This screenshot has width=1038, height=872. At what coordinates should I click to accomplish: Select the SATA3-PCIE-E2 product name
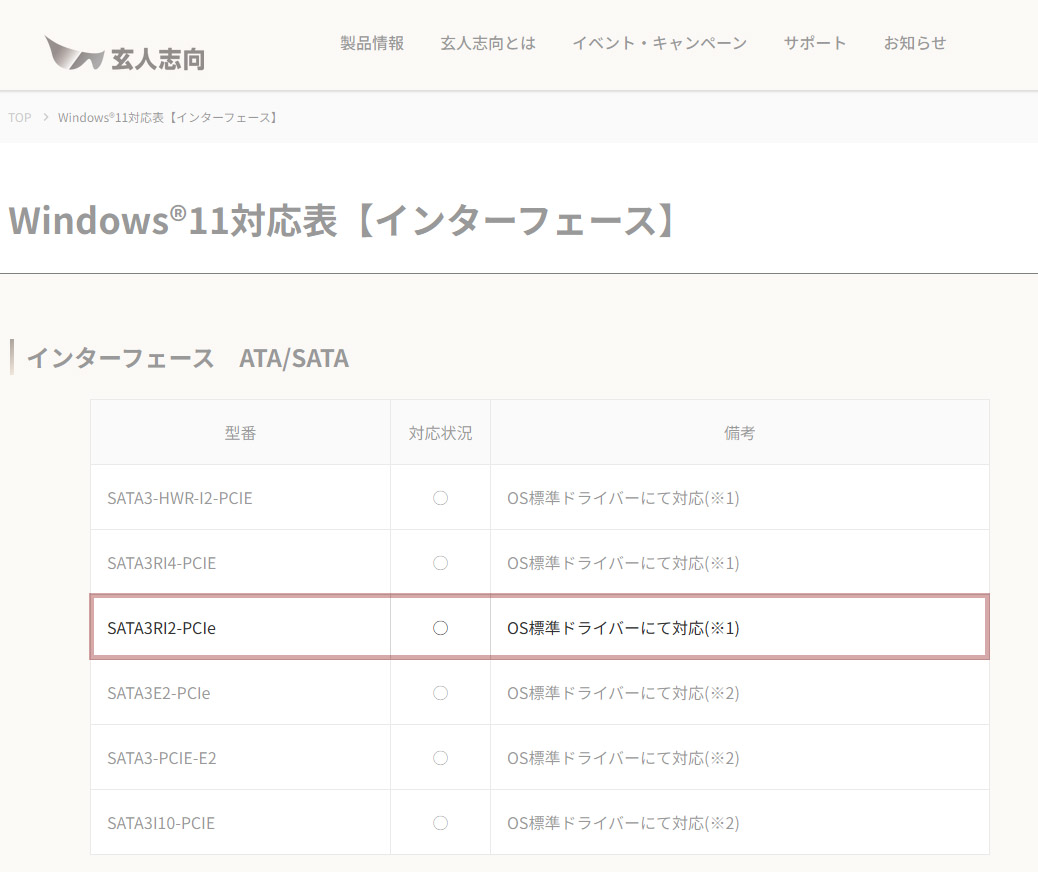click(163, 758)
